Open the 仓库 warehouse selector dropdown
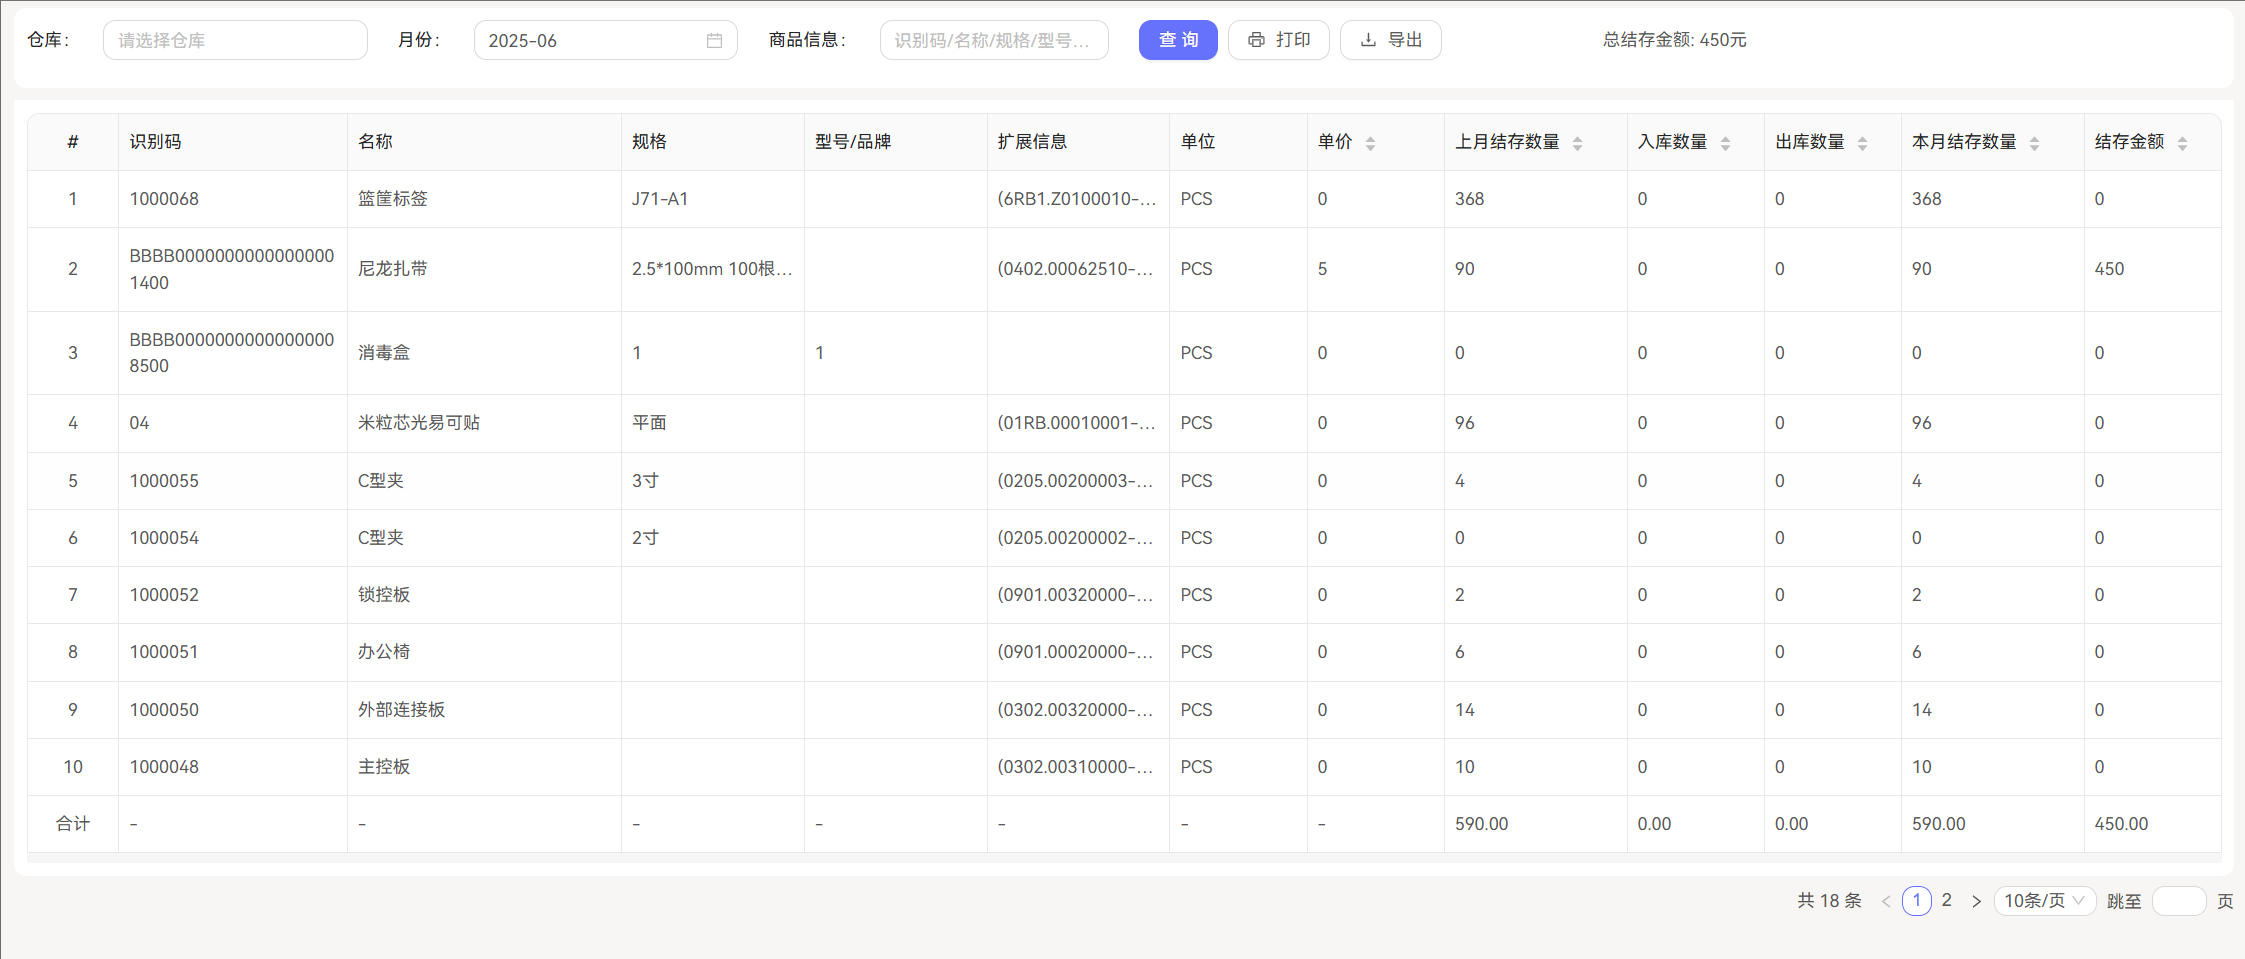Viewport: 2245px width, 959px height. coord(235,41)
